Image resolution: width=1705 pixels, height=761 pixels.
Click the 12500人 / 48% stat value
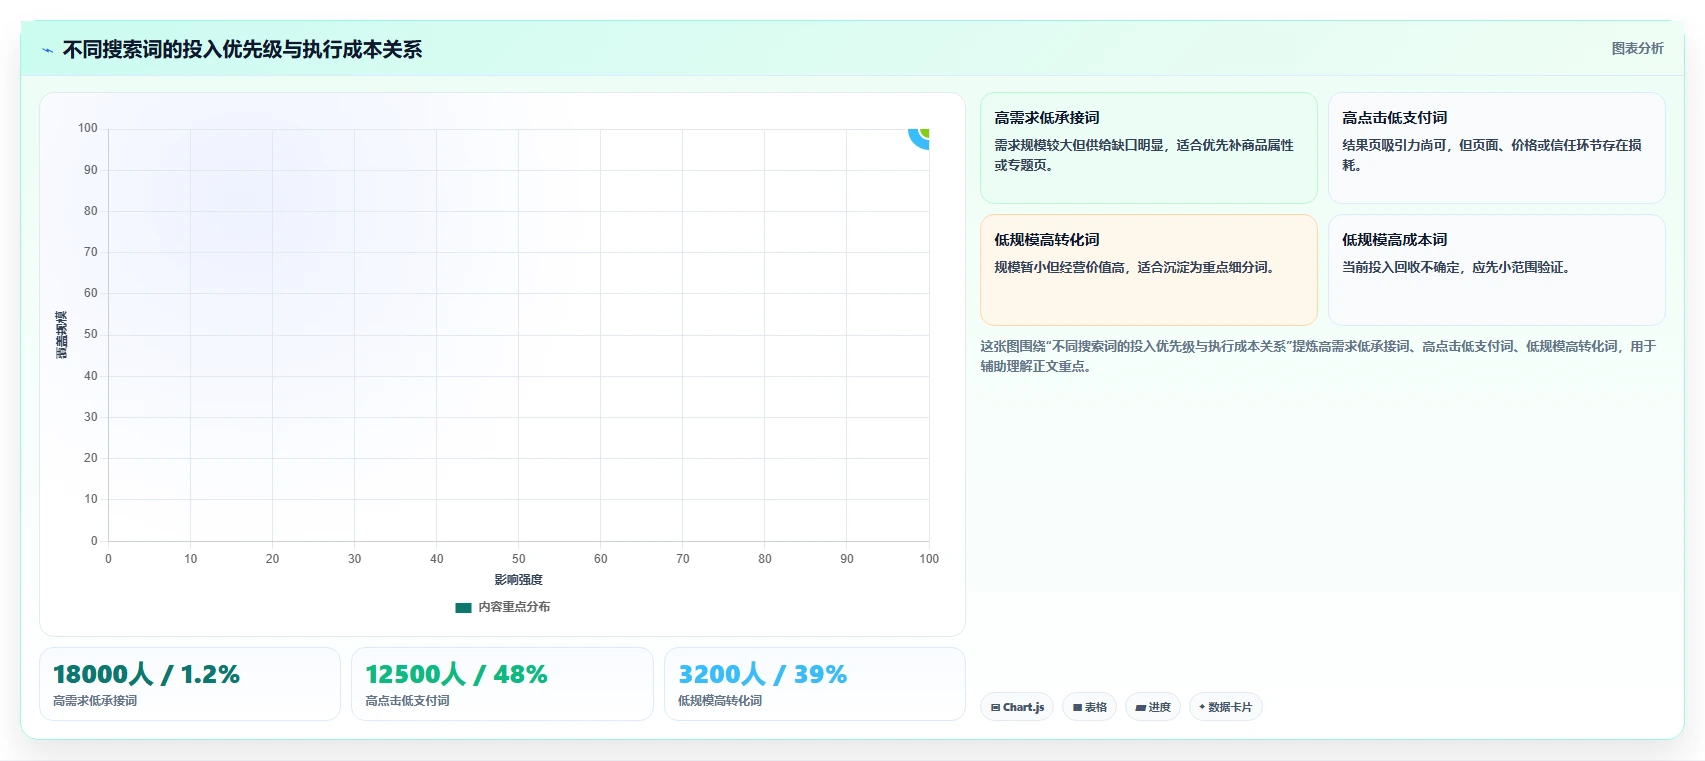[x=456, y=674]
